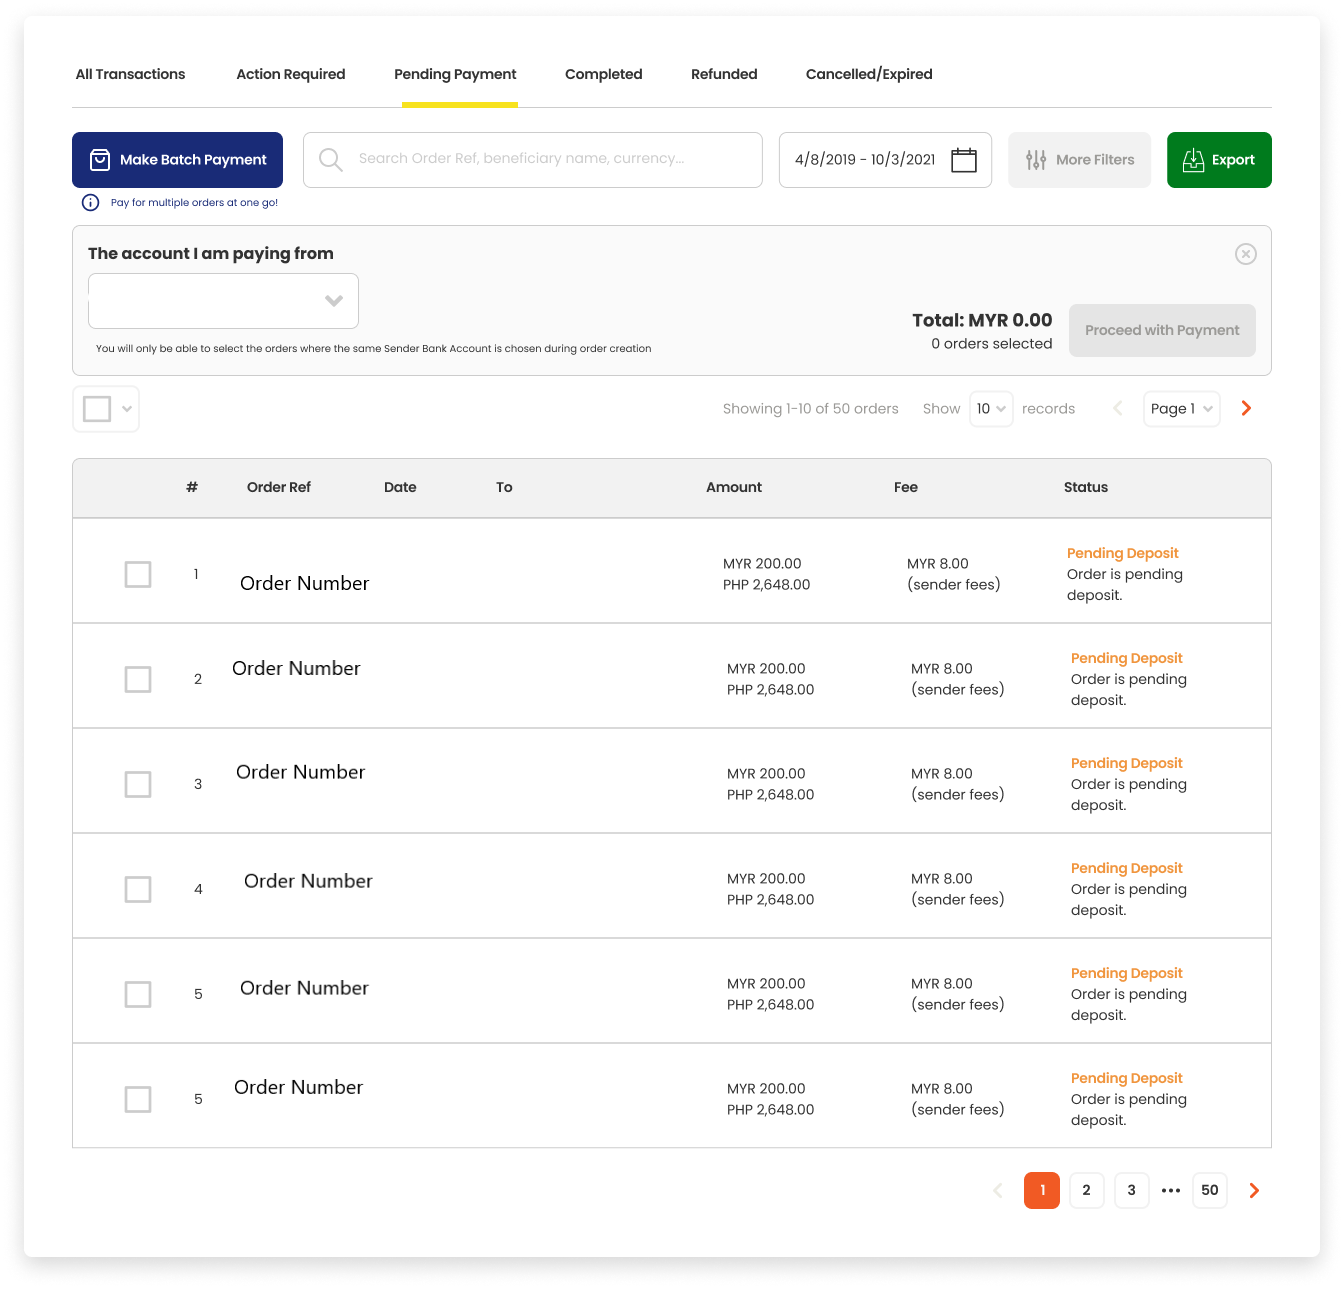This screenshot has height=1289, width=1344.
Task: Click the search magnifier icon
Action: (x=330, y=160)
